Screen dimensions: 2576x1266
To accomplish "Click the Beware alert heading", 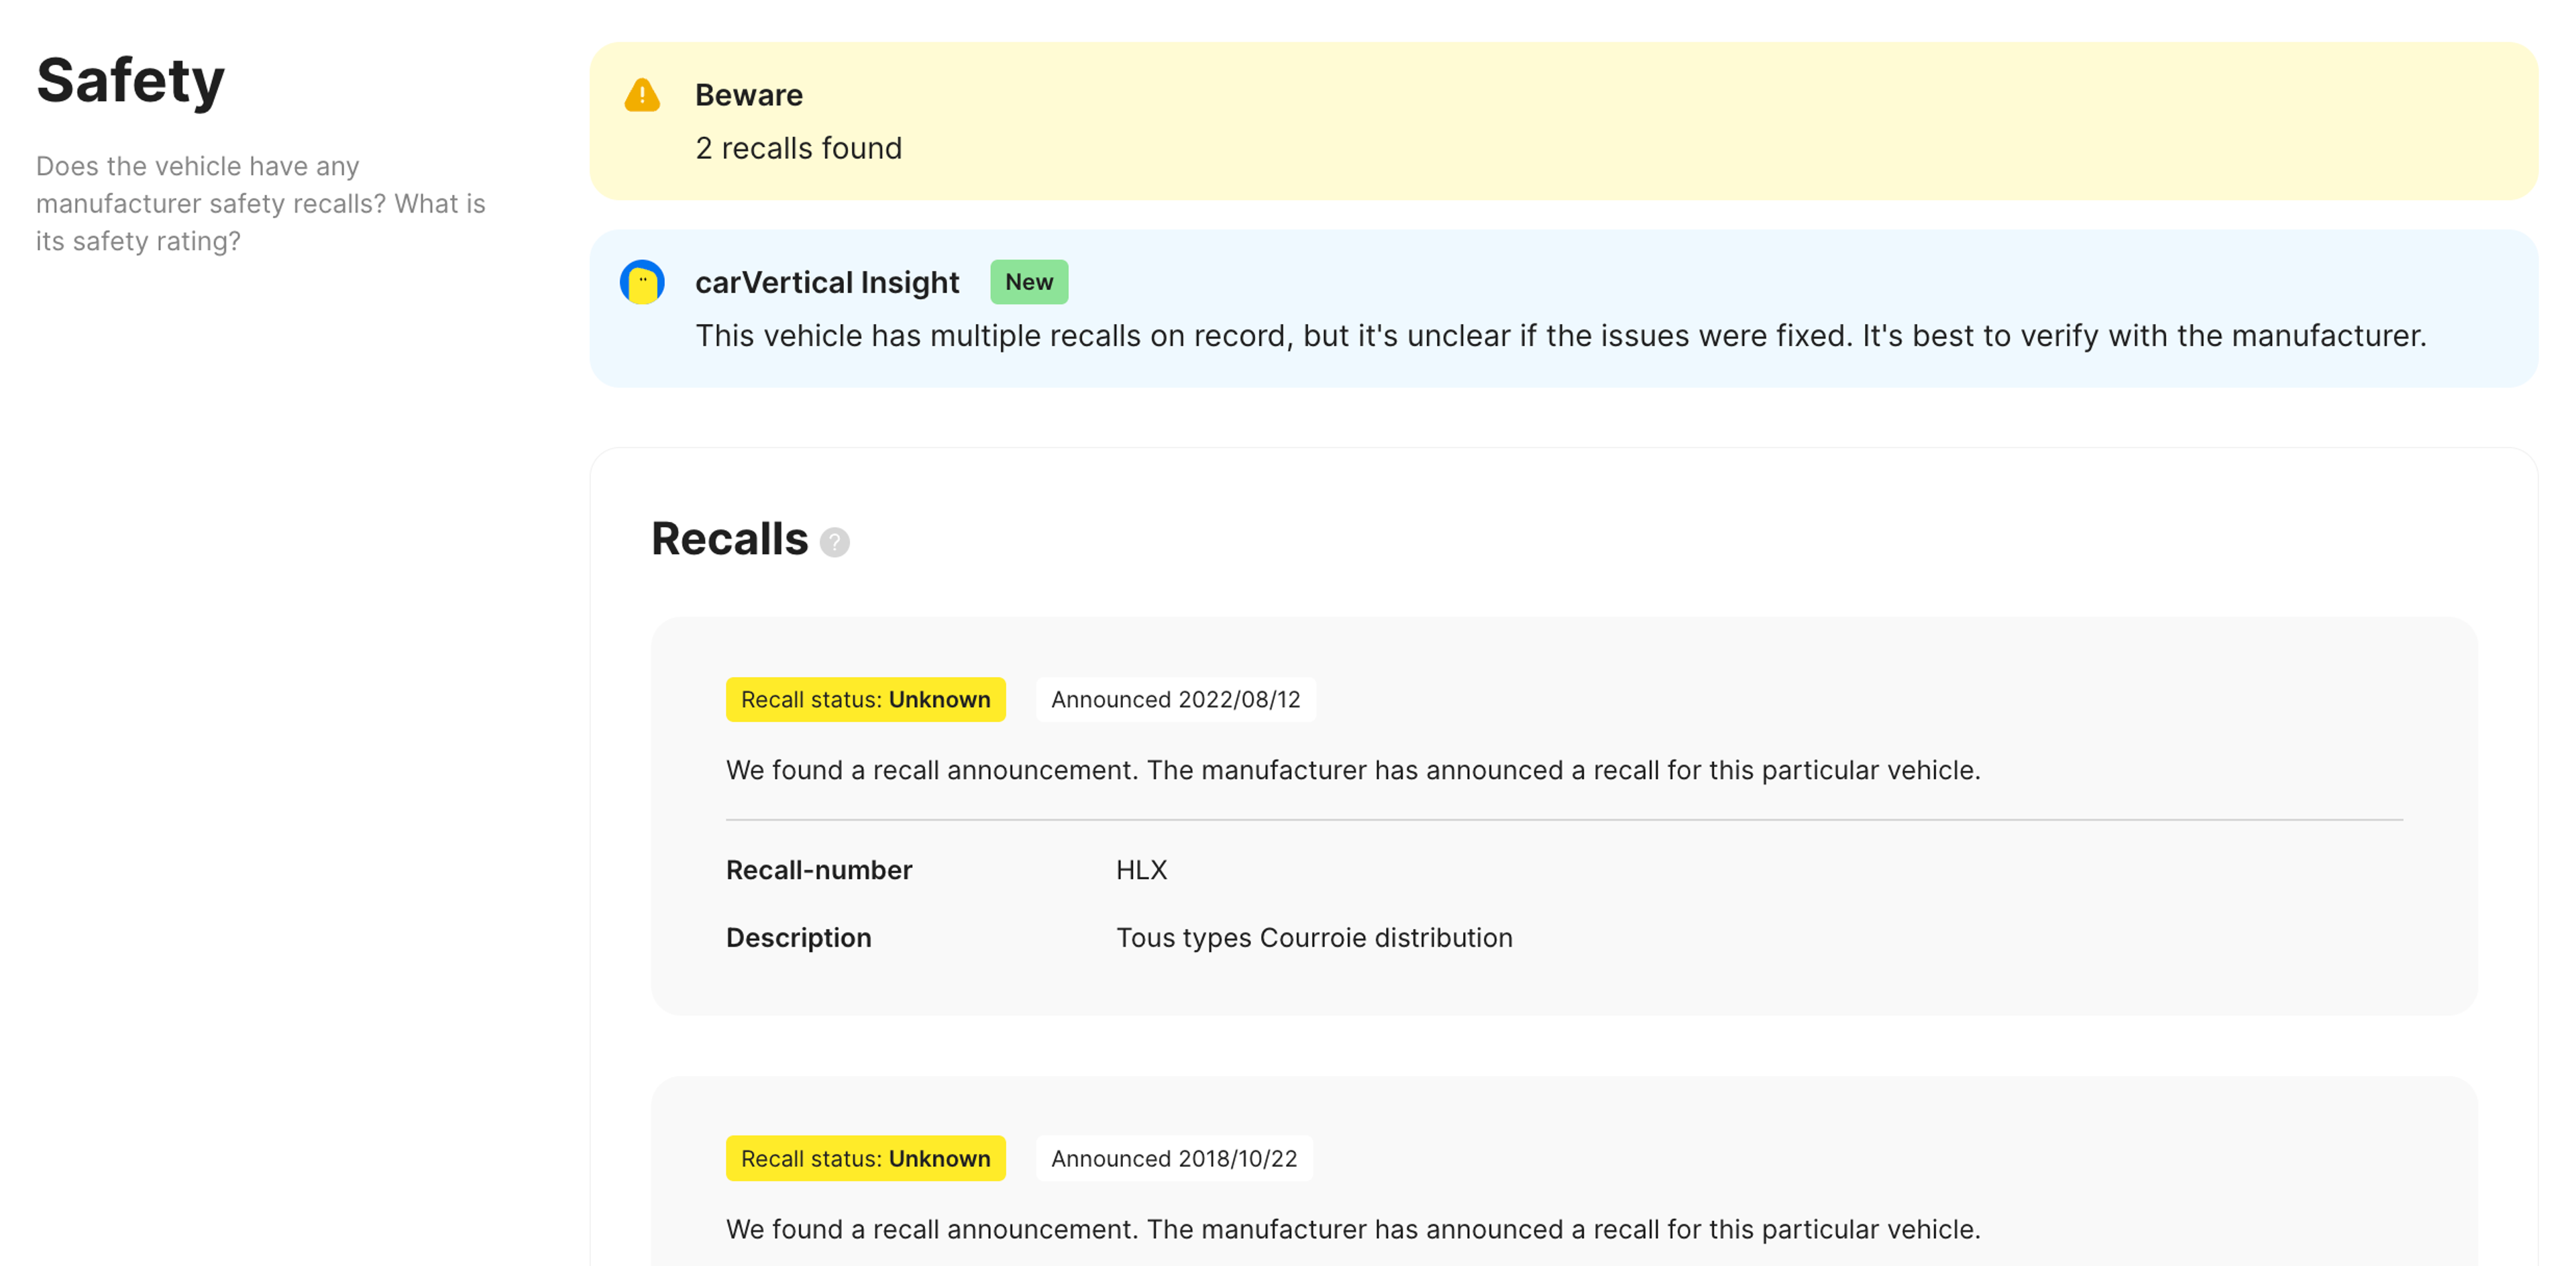I will point(748,95).
